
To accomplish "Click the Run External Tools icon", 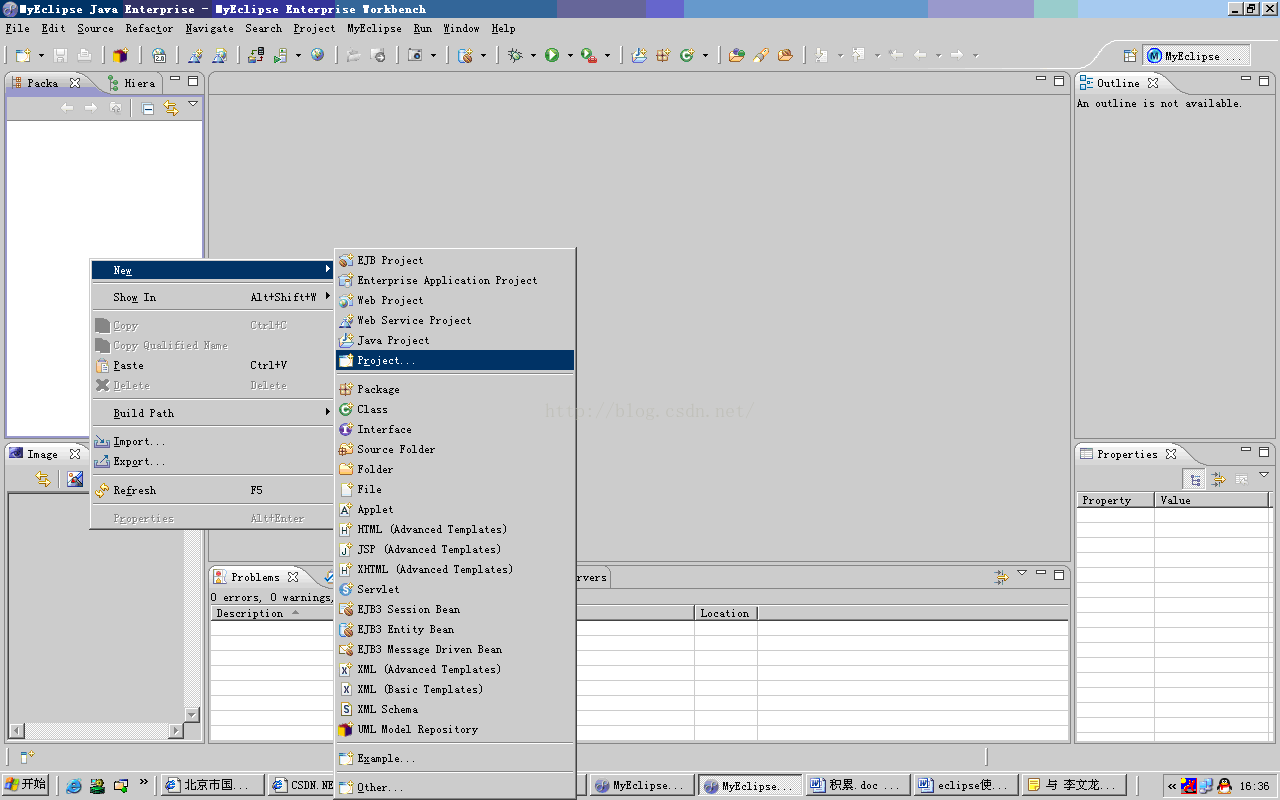I will point(589,56).
